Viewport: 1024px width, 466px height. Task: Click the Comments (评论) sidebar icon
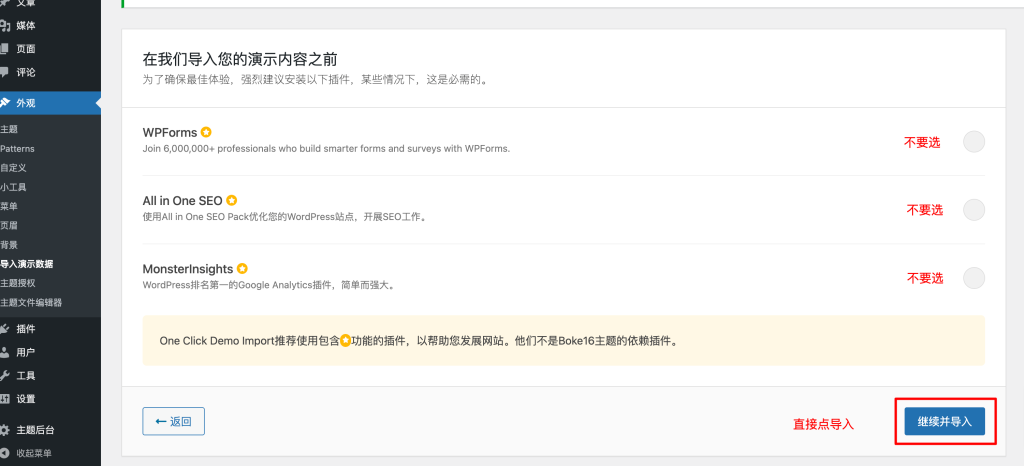pos(4,72)
